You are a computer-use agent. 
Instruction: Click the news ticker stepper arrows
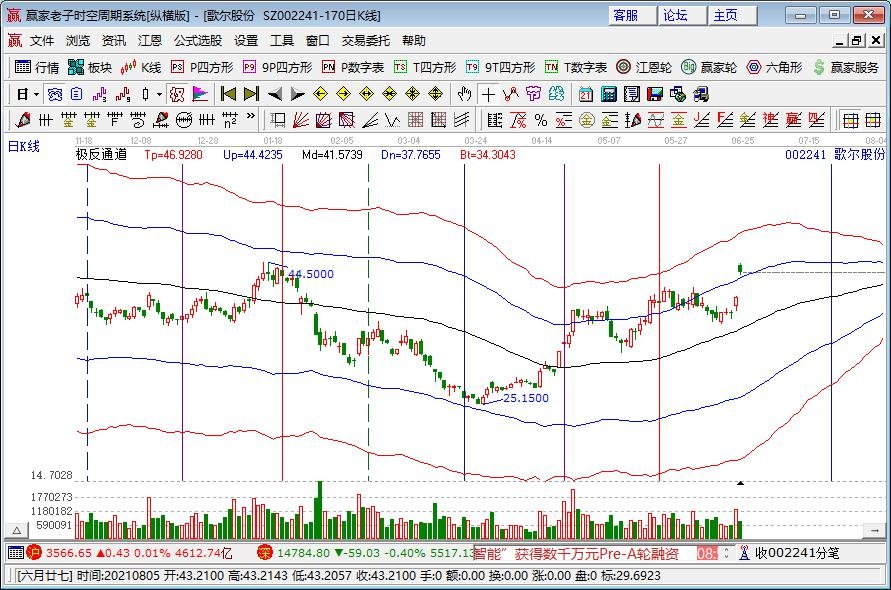click(726, 553)
